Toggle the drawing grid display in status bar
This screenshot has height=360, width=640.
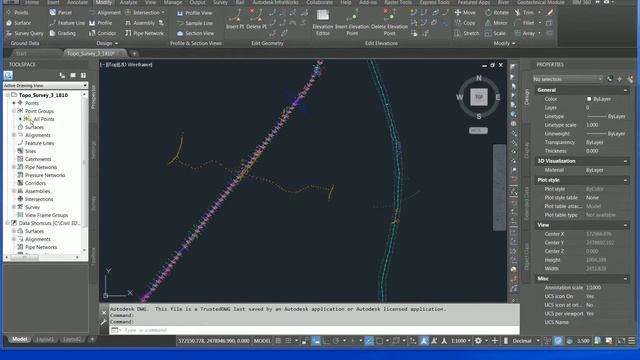(278, 341)
